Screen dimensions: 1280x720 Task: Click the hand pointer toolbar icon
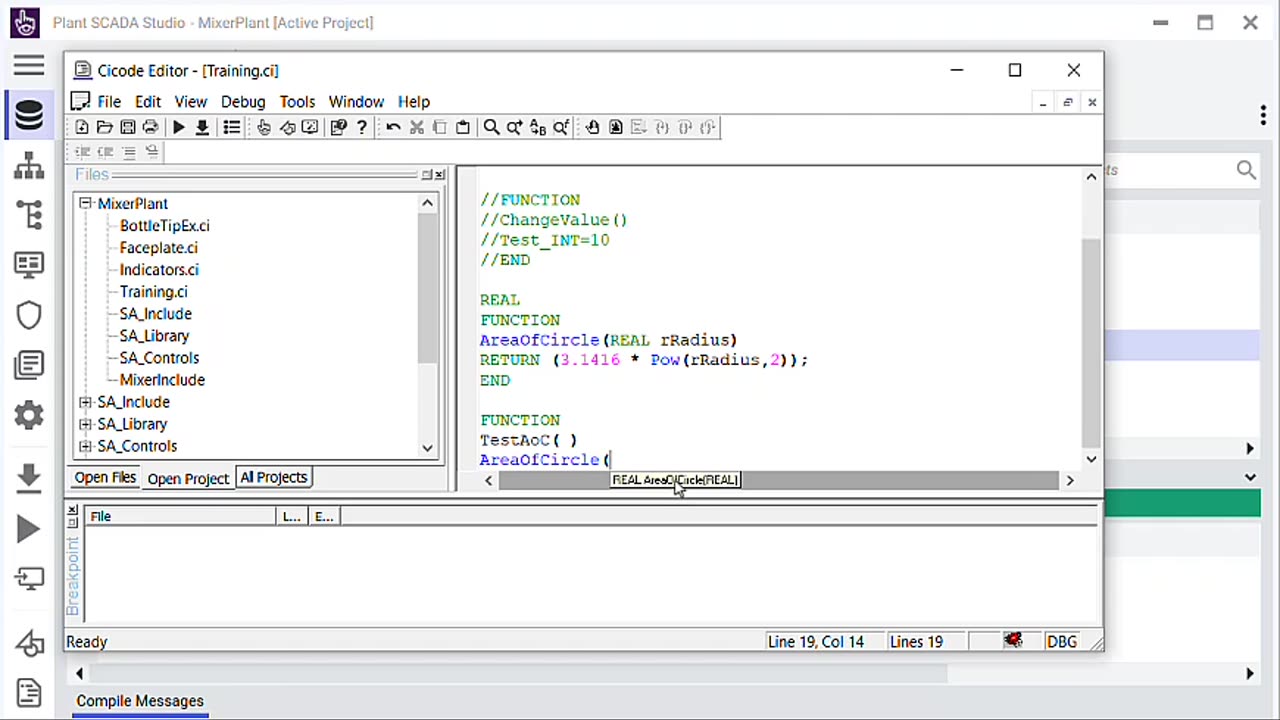pos(264,127)
